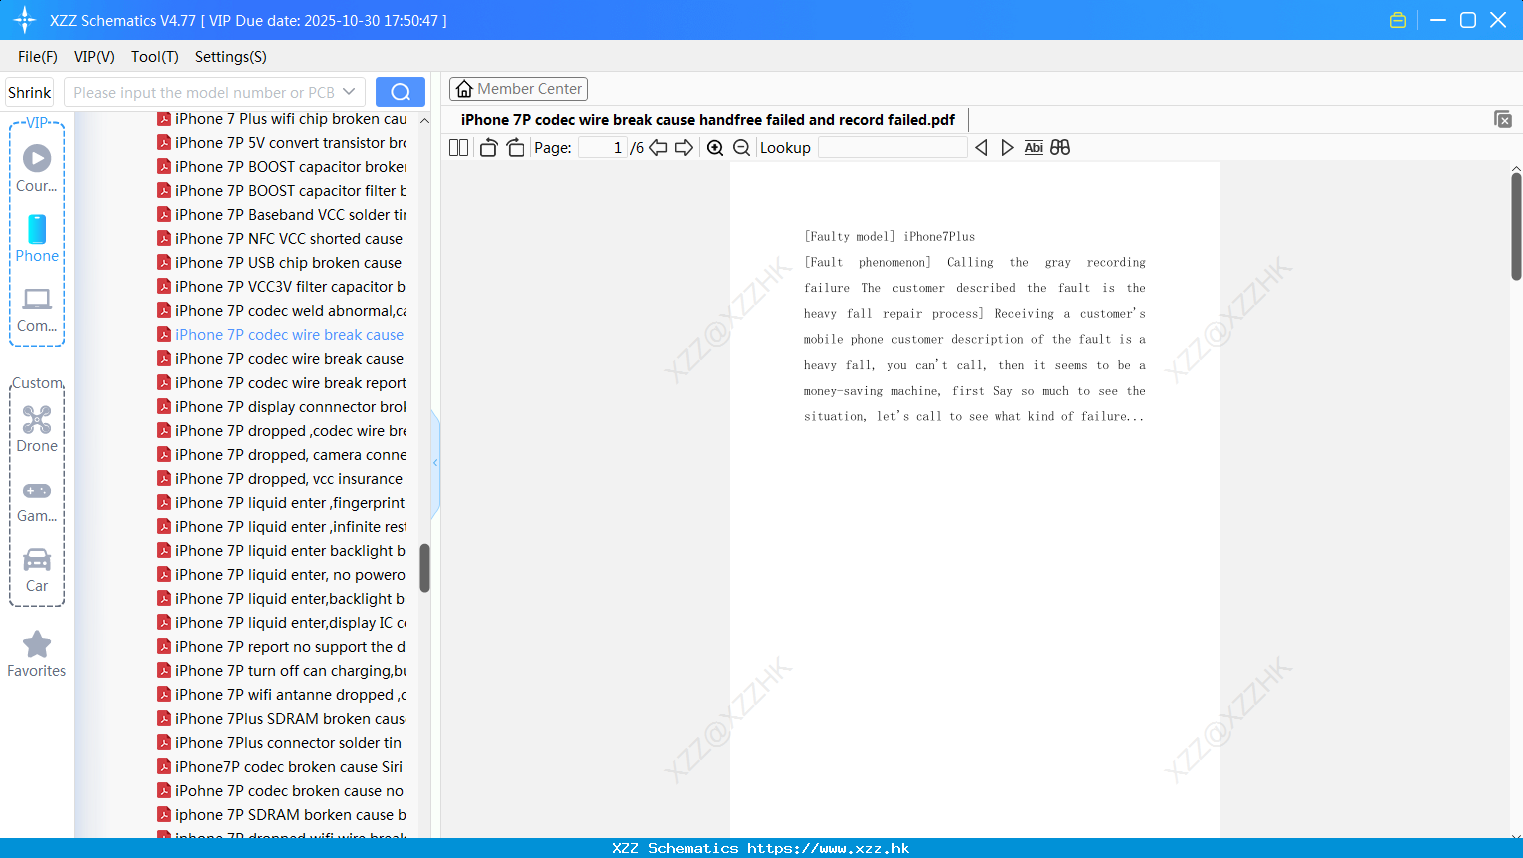Open iPhone 7P VCC3V filter capacitor file

click(x=282, y=287)
